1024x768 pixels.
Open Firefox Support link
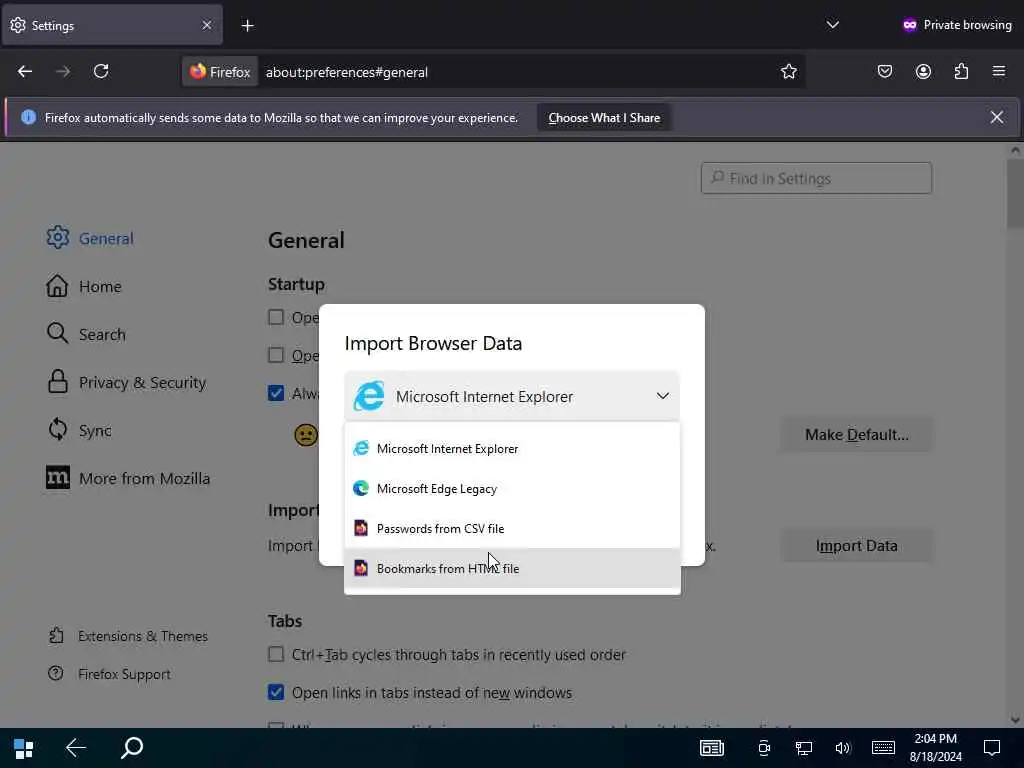click(x=108, y=674)
